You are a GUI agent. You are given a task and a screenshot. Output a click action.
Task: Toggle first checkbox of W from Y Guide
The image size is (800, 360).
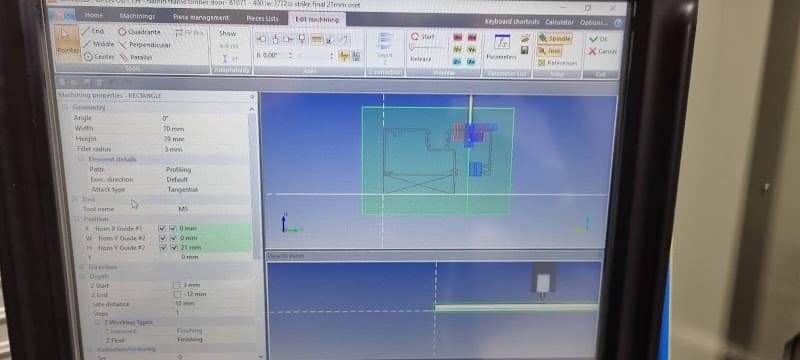click(x=162, y=238)
